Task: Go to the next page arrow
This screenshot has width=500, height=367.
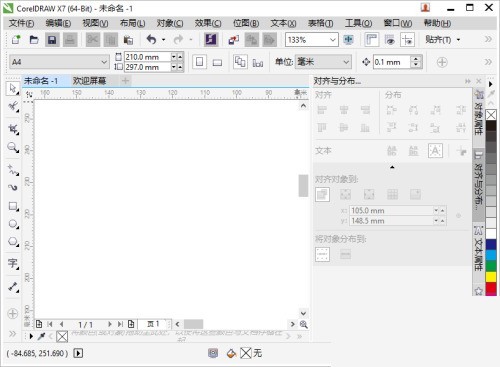Action: (x=109, y=324)
